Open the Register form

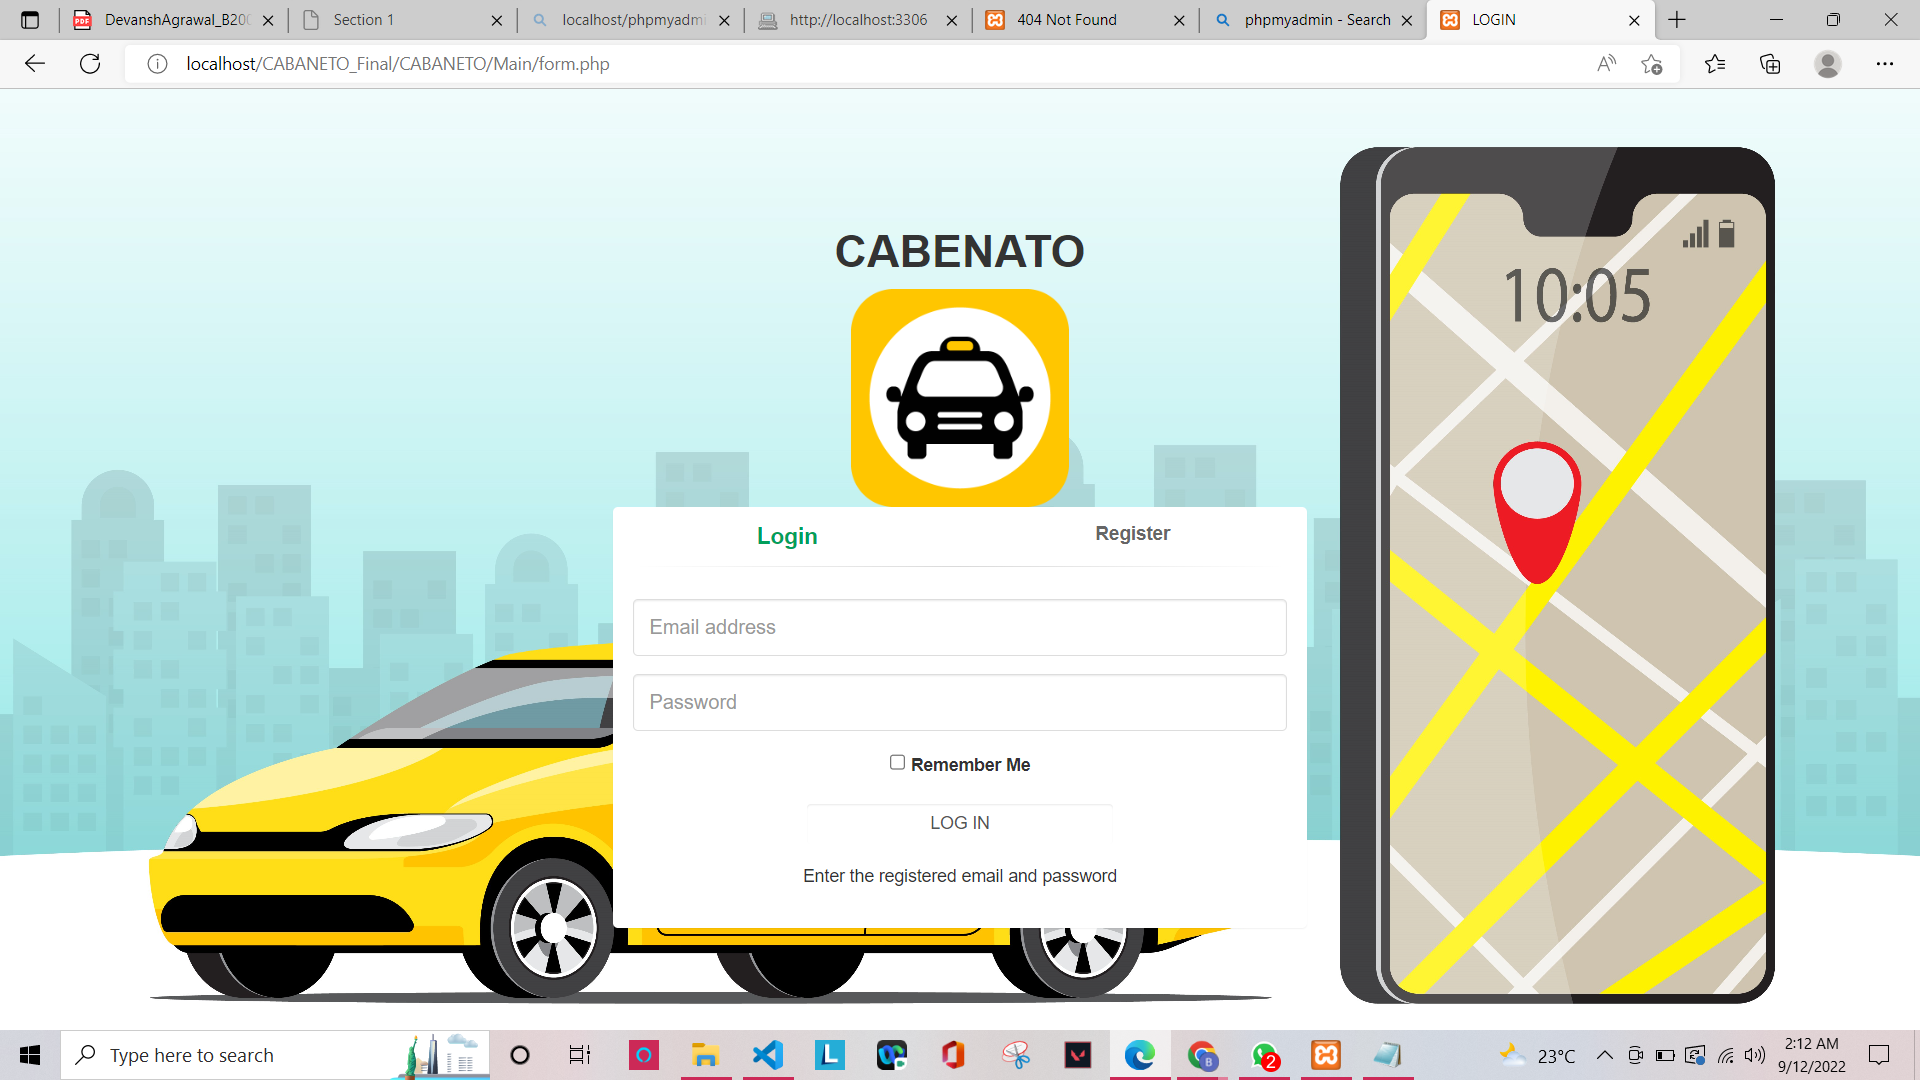pyautogui.click(x=1132, y=533)
